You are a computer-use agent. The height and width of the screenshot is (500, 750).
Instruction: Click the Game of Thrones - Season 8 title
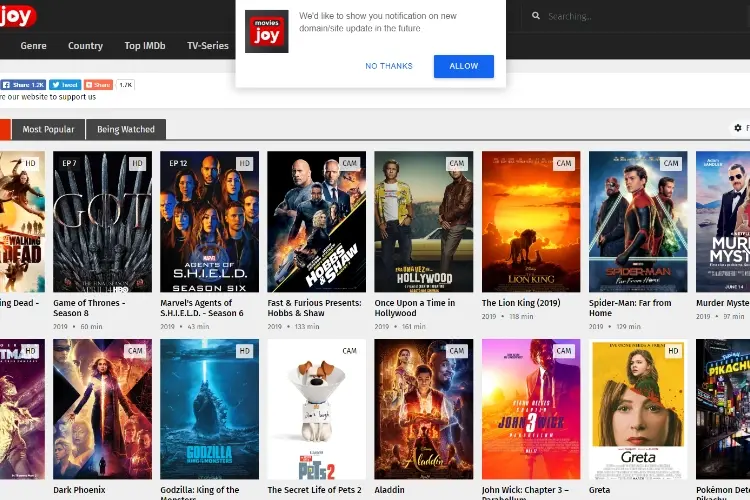[89, 308]
